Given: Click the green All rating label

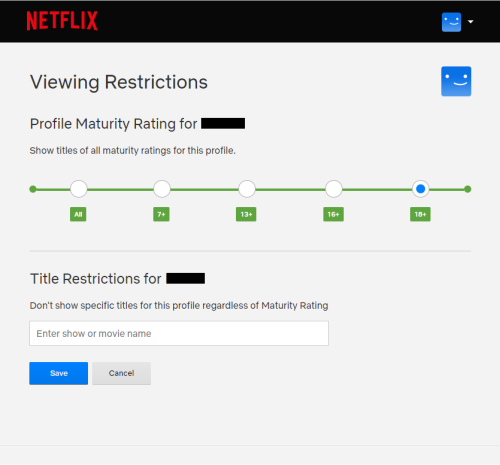Looking at the screenshot, I should click(x=78, y=214).
